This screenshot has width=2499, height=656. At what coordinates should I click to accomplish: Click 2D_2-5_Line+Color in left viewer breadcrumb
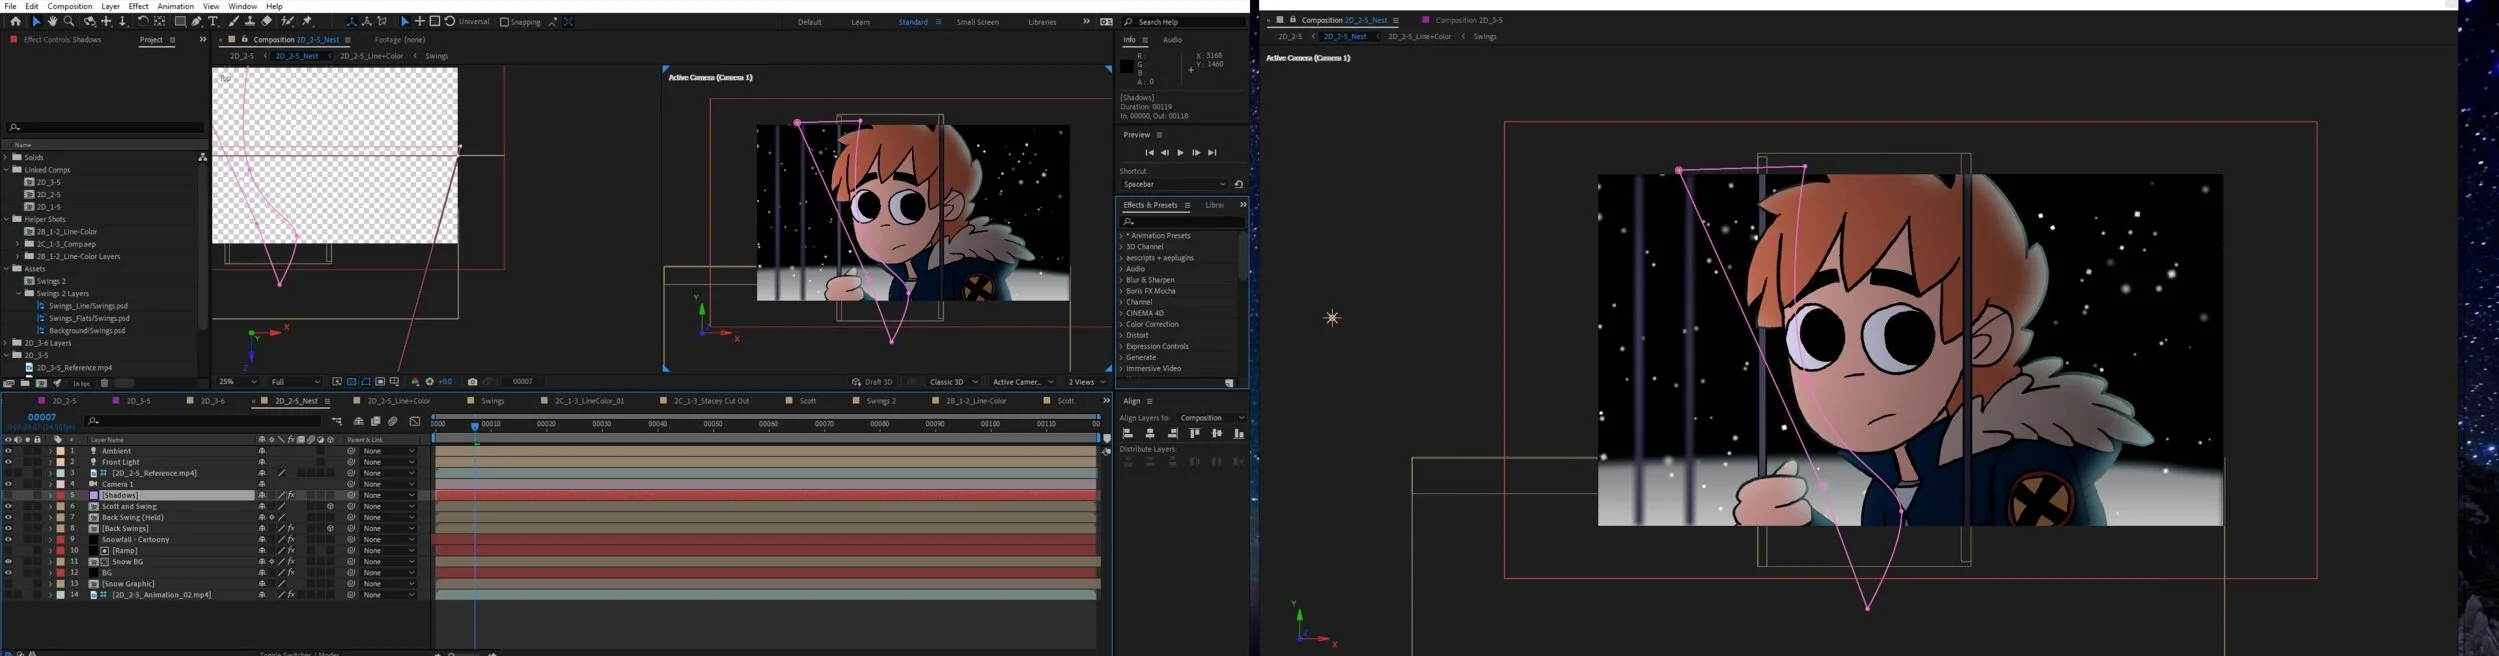pyautogui.click(x=371, y=56)
